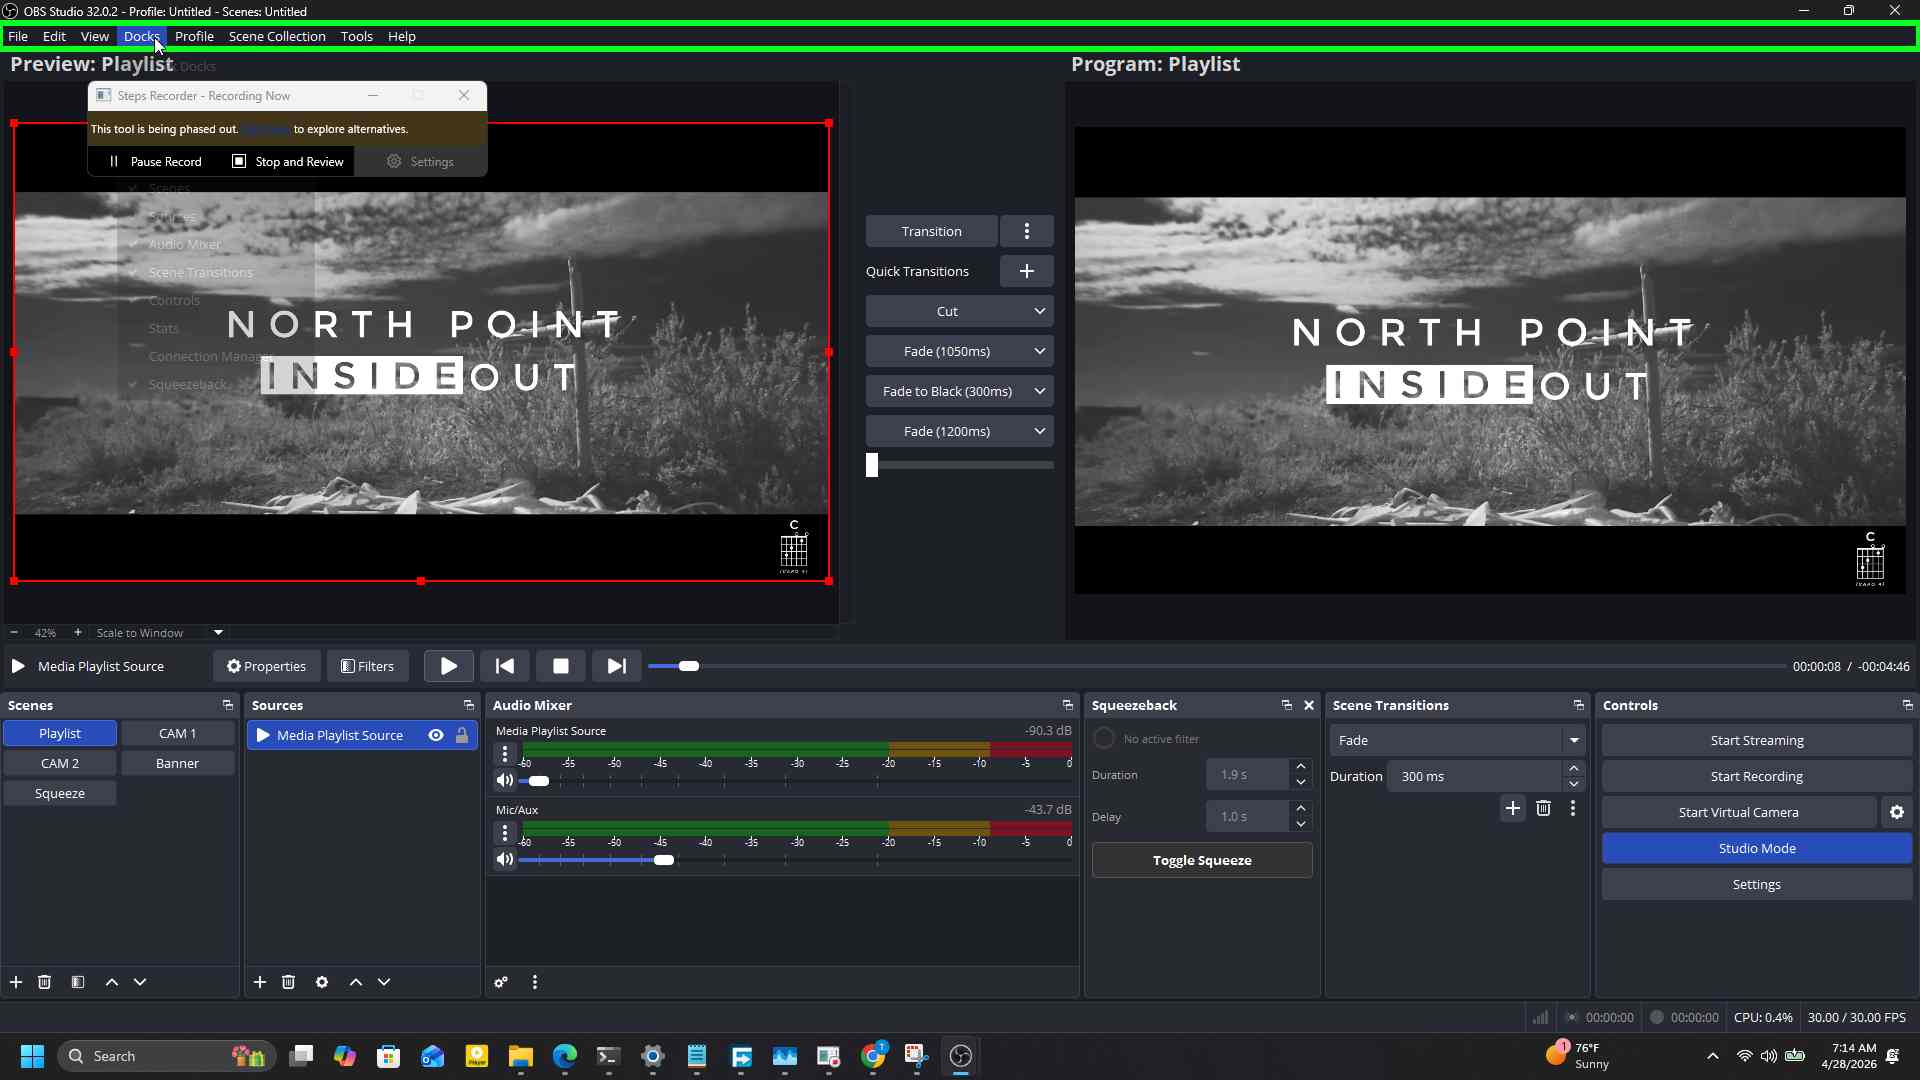1920x1080 pixels.
Task: Toggle Scene Transitions dock checkbox
Action: (133, 272)
